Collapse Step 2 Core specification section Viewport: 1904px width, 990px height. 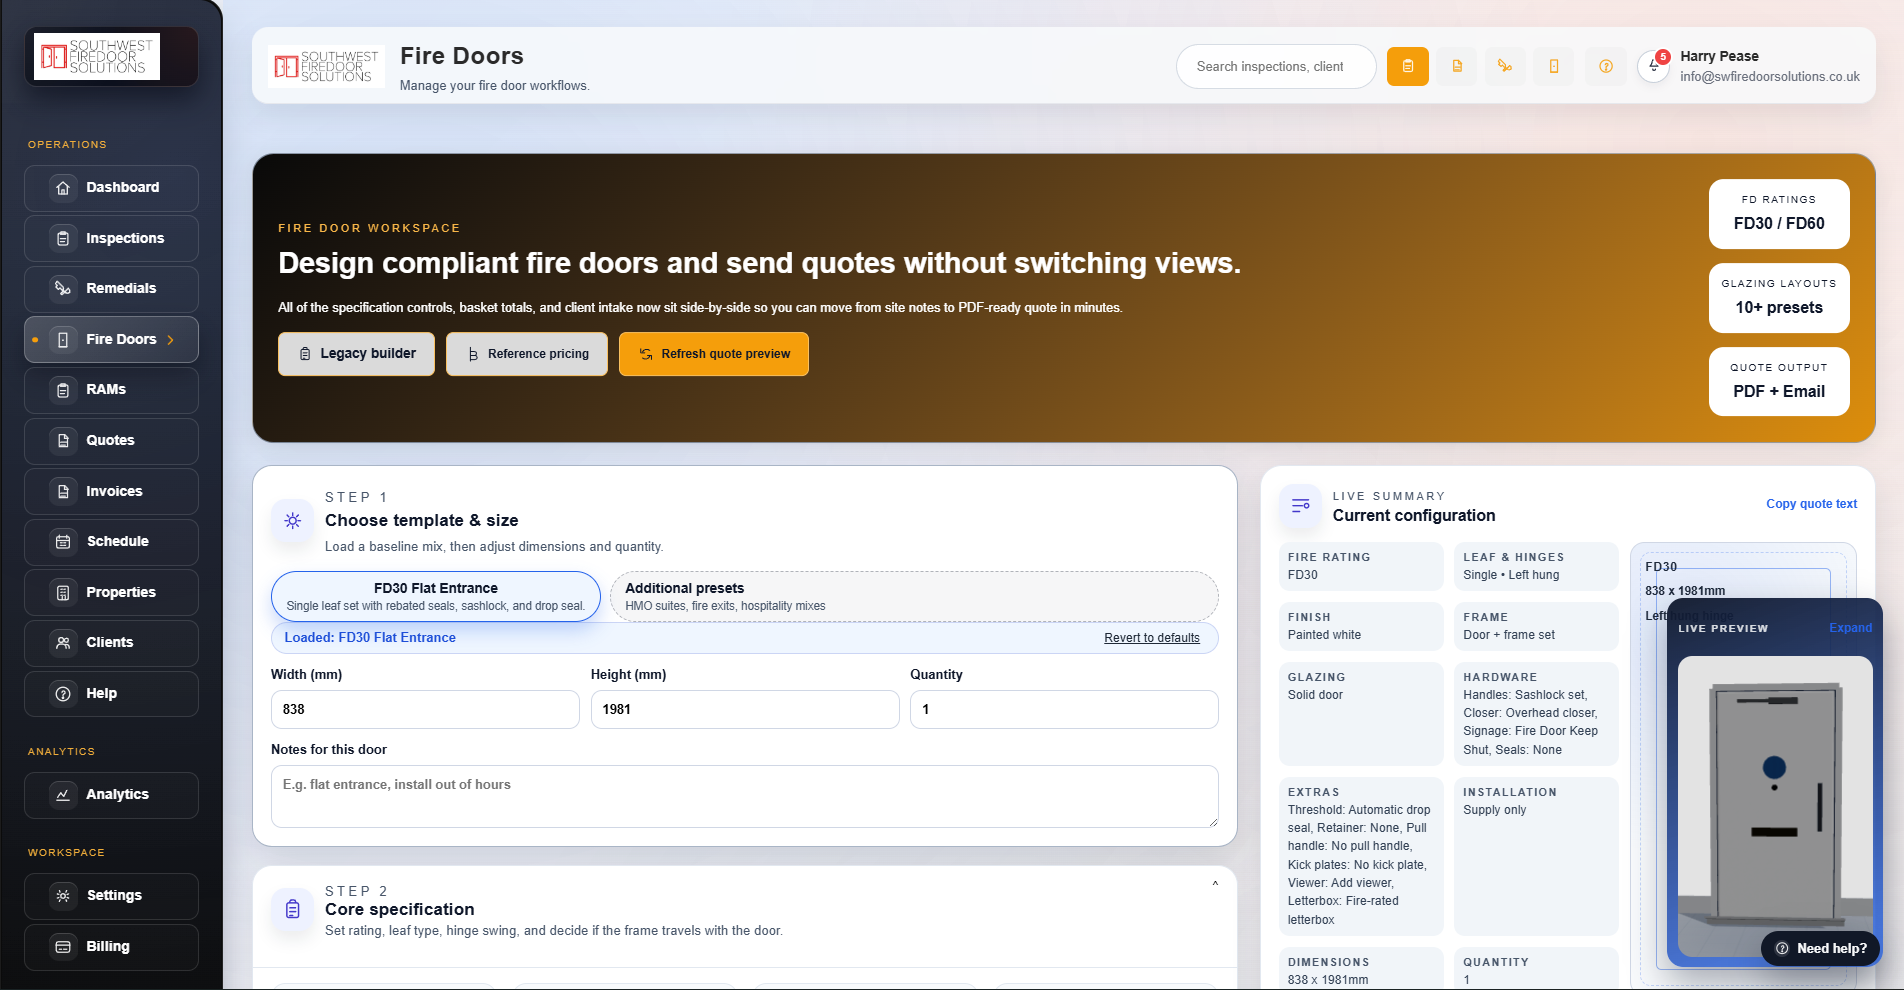click(x=1215, y=884)
